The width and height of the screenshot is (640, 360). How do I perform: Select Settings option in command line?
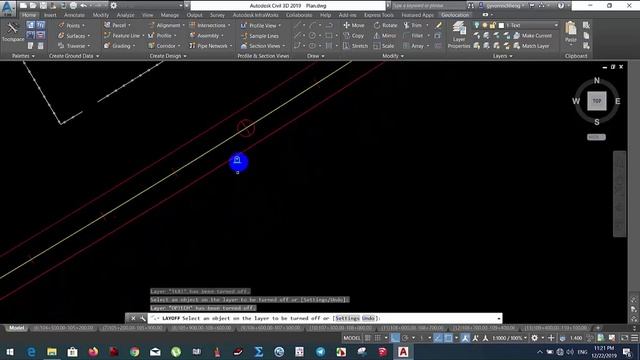347,318
